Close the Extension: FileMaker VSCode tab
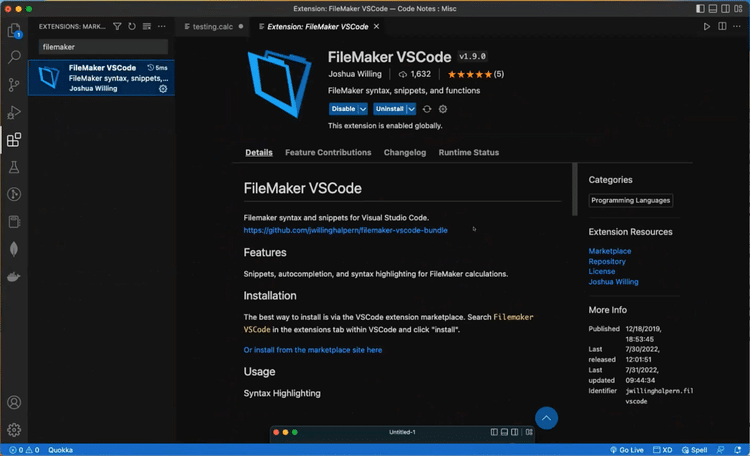 point(376,26)
